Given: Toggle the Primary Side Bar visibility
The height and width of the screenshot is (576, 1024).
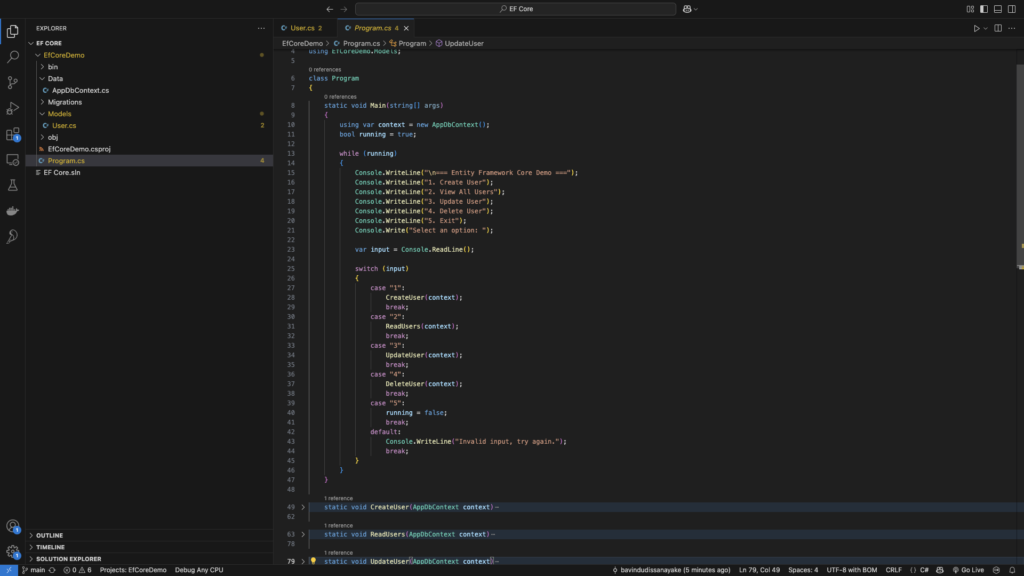Looking at the screenshot, I should click(x=984, y=9).
